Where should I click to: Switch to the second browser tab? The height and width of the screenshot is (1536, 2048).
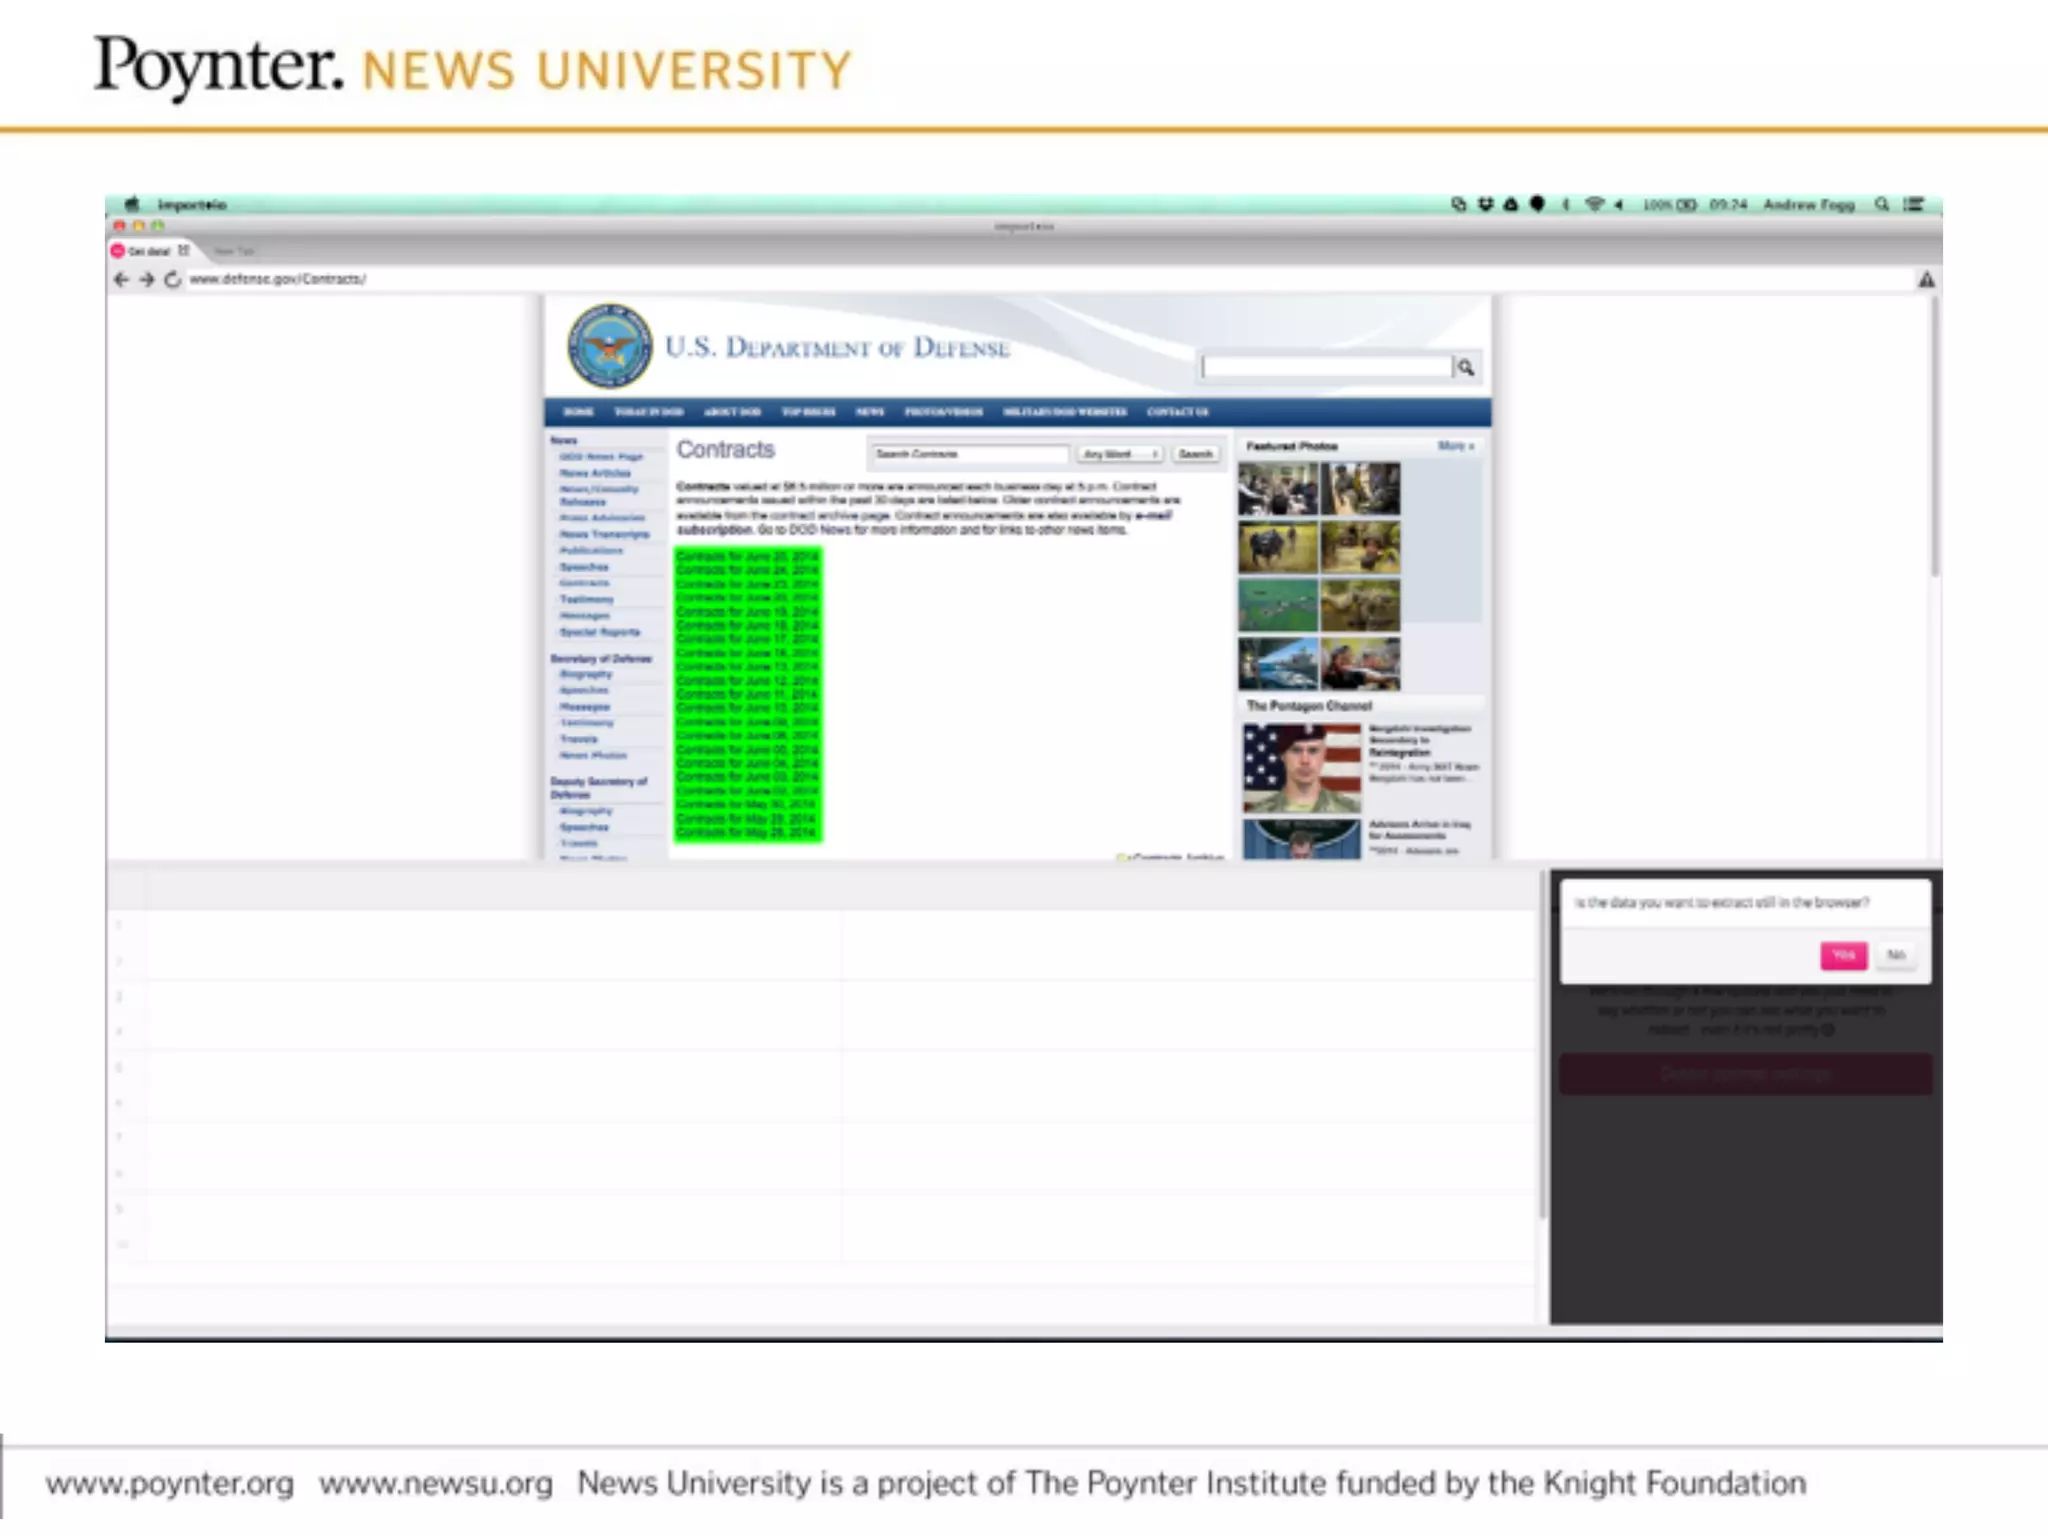click(x=234, y=251)
